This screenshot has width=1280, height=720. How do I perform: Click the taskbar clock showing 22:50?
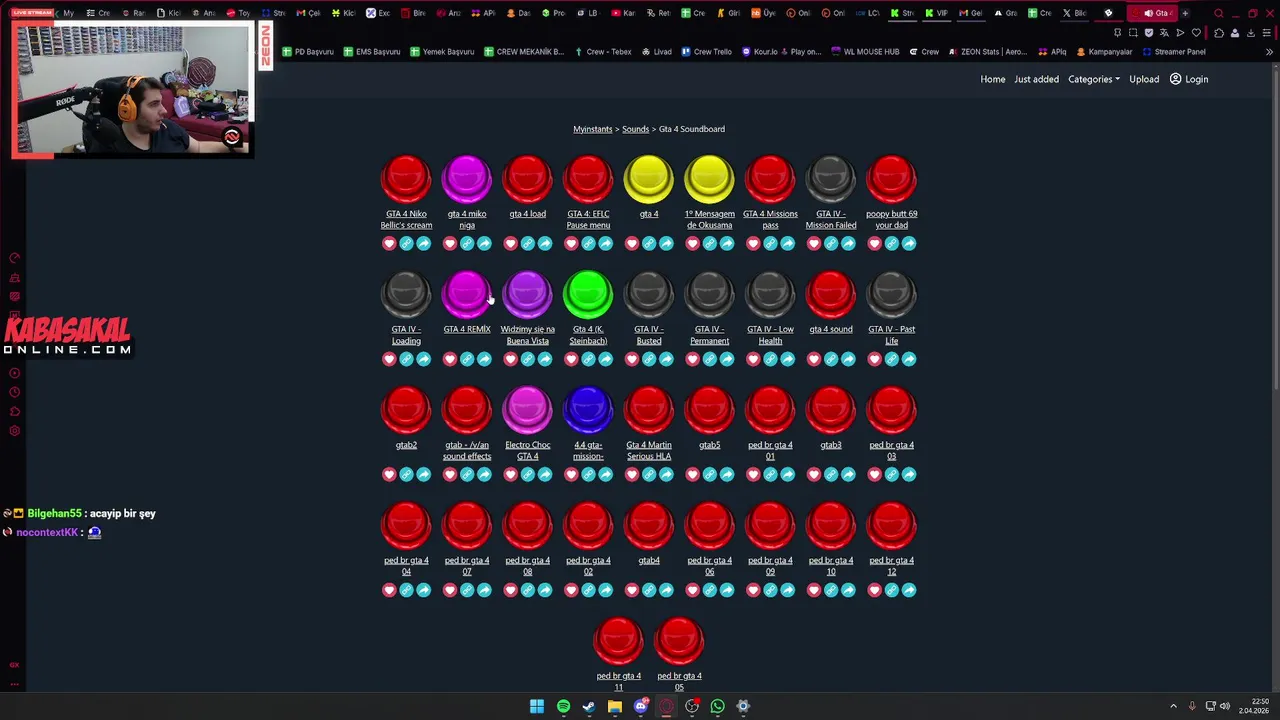point(1254,707)
